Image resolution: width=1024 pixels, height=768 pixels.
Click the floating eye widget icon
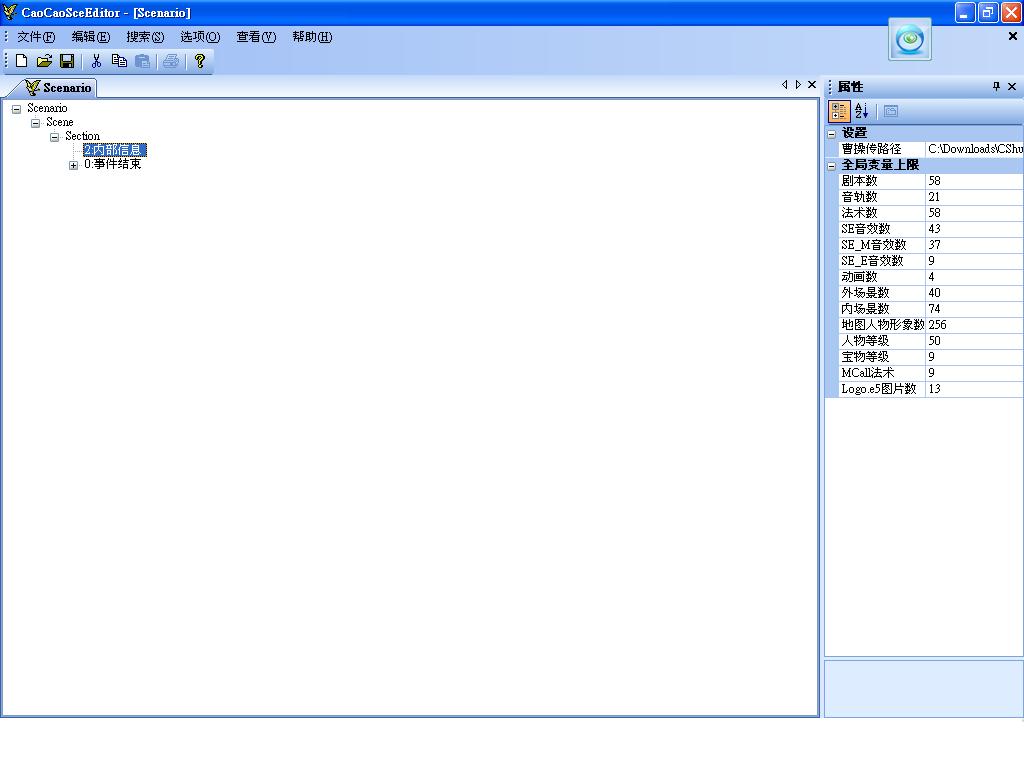(910, 40)
